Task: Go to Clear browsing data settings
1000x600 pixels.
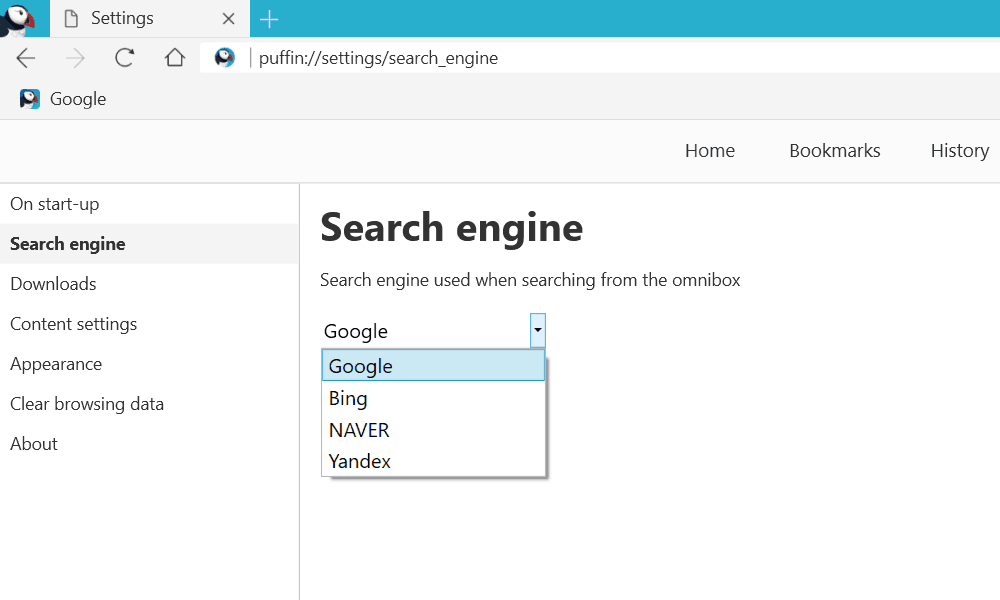Action: (x=87, y=403)
